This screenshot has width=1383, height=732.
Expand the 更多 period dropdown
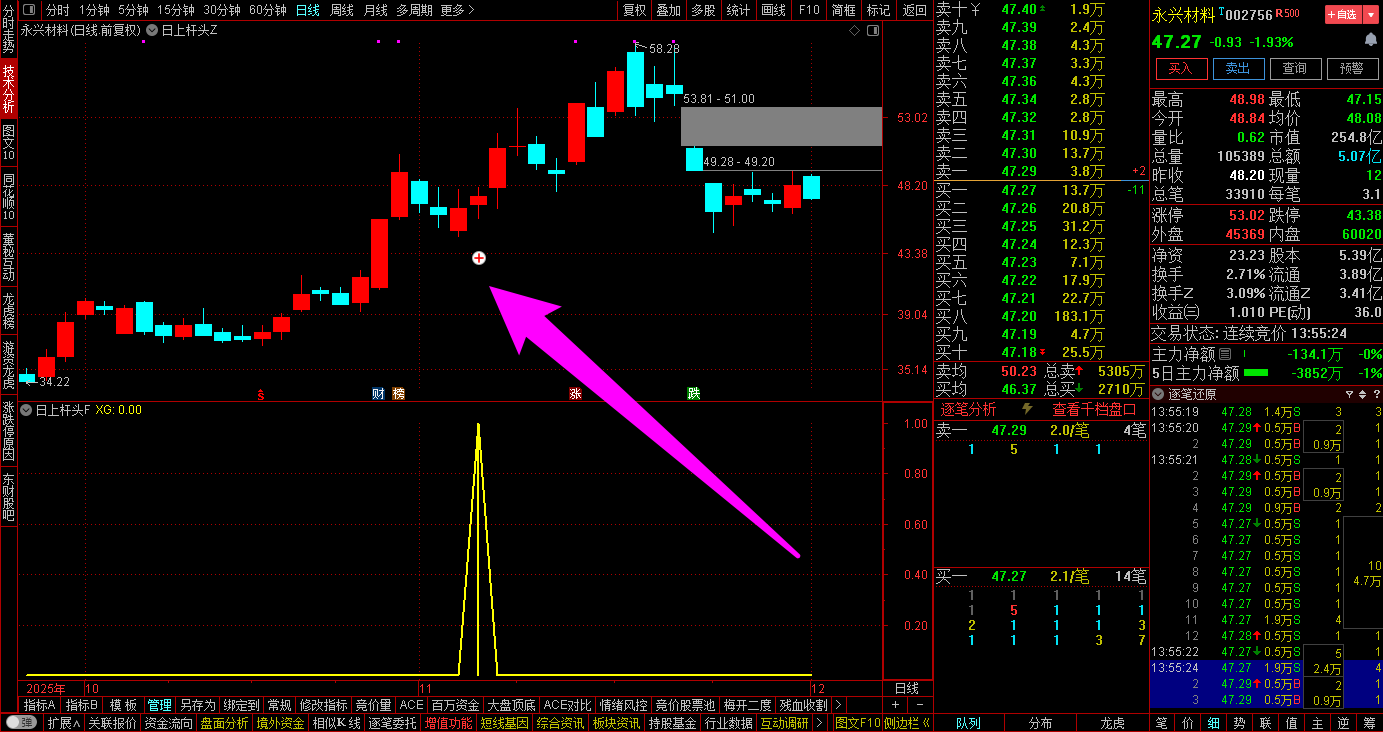tap(456, 10)
